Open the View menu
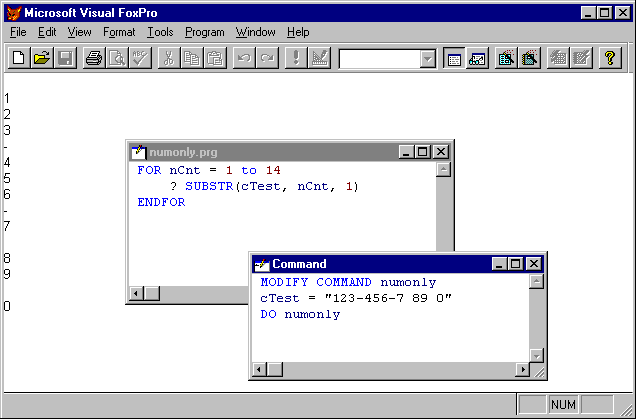Viewport: 636px width, 419px height. [80, 32]
